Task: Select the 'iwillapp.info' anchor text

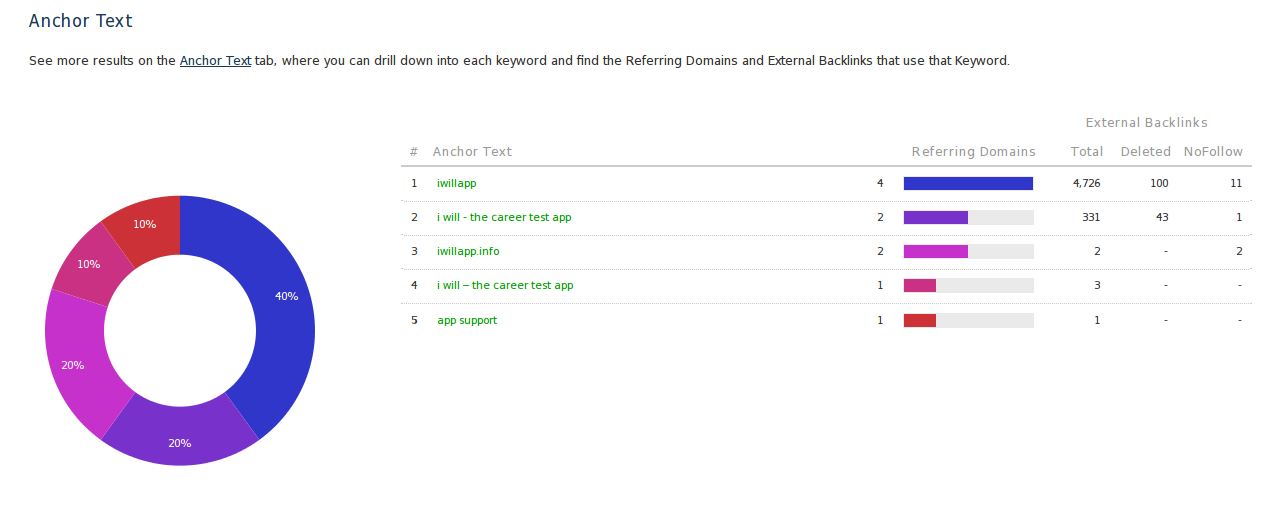Action: tap(468, 252)
